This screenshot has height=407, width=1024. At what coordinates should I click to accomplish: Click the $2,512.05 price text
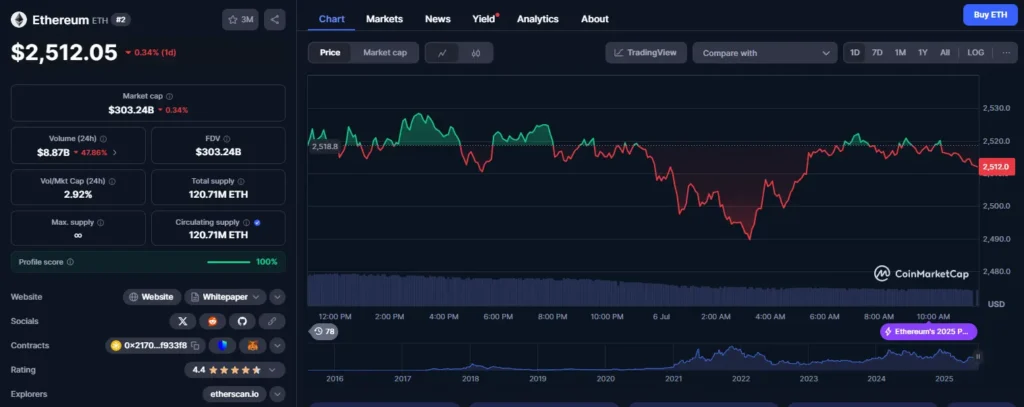(64, 52)
